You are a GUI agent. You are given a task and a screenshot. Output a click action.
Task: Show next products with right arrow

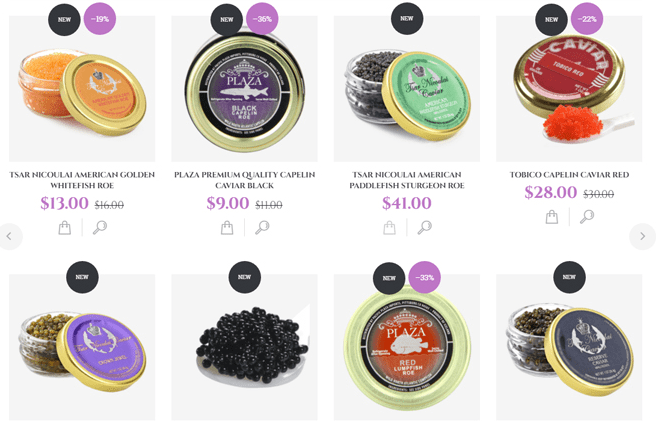click(643, 236)
